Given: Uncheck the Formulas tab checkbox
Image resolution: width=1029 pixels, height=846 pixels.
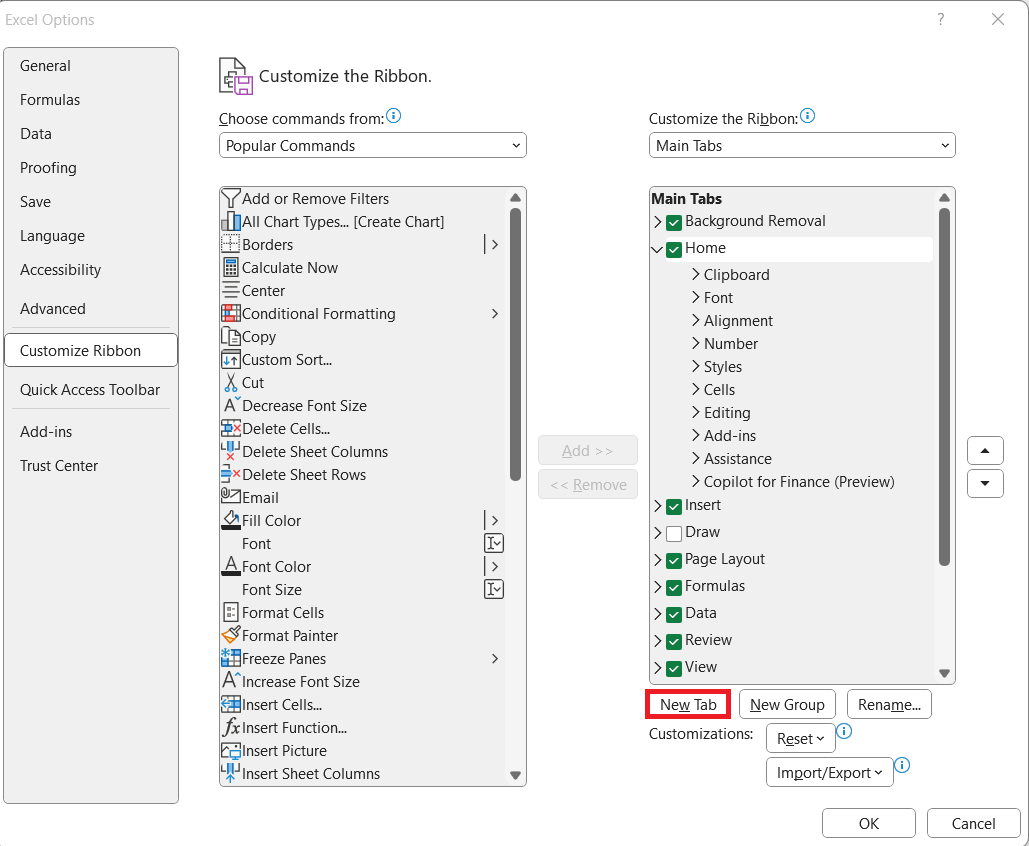Looking at the screenshot, I should [673, 587].
